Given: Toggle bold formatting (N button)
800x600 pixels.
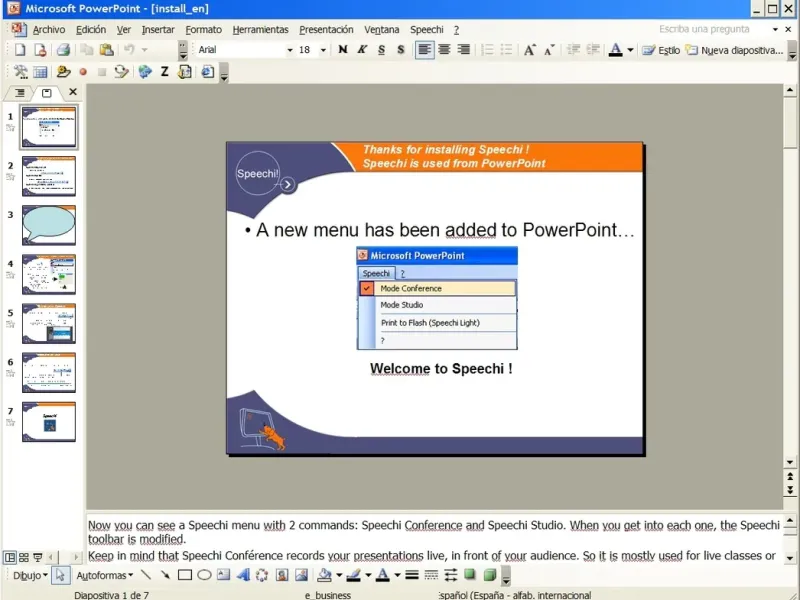Looking at the screenshot, I should point(343,49).
